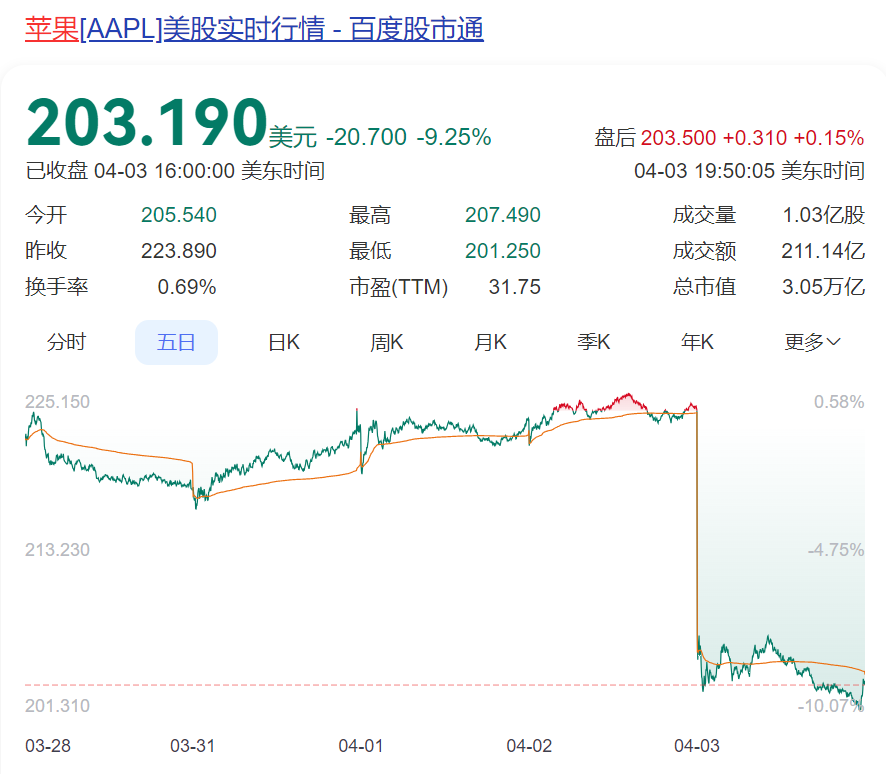This screenshot has width=886, height=774.
Task: Select the 五日 chart tab
Action: (176, 342)
